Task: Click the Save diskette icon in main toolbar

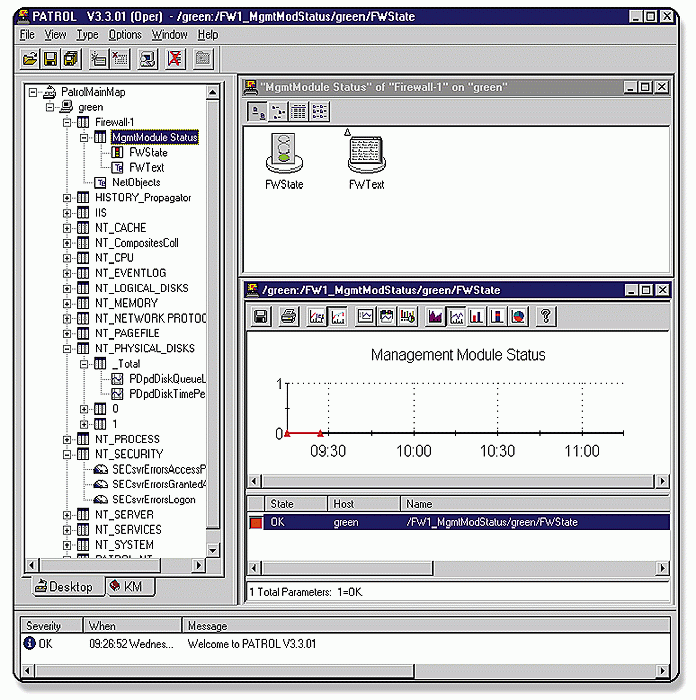Action: tap(50, 58)
